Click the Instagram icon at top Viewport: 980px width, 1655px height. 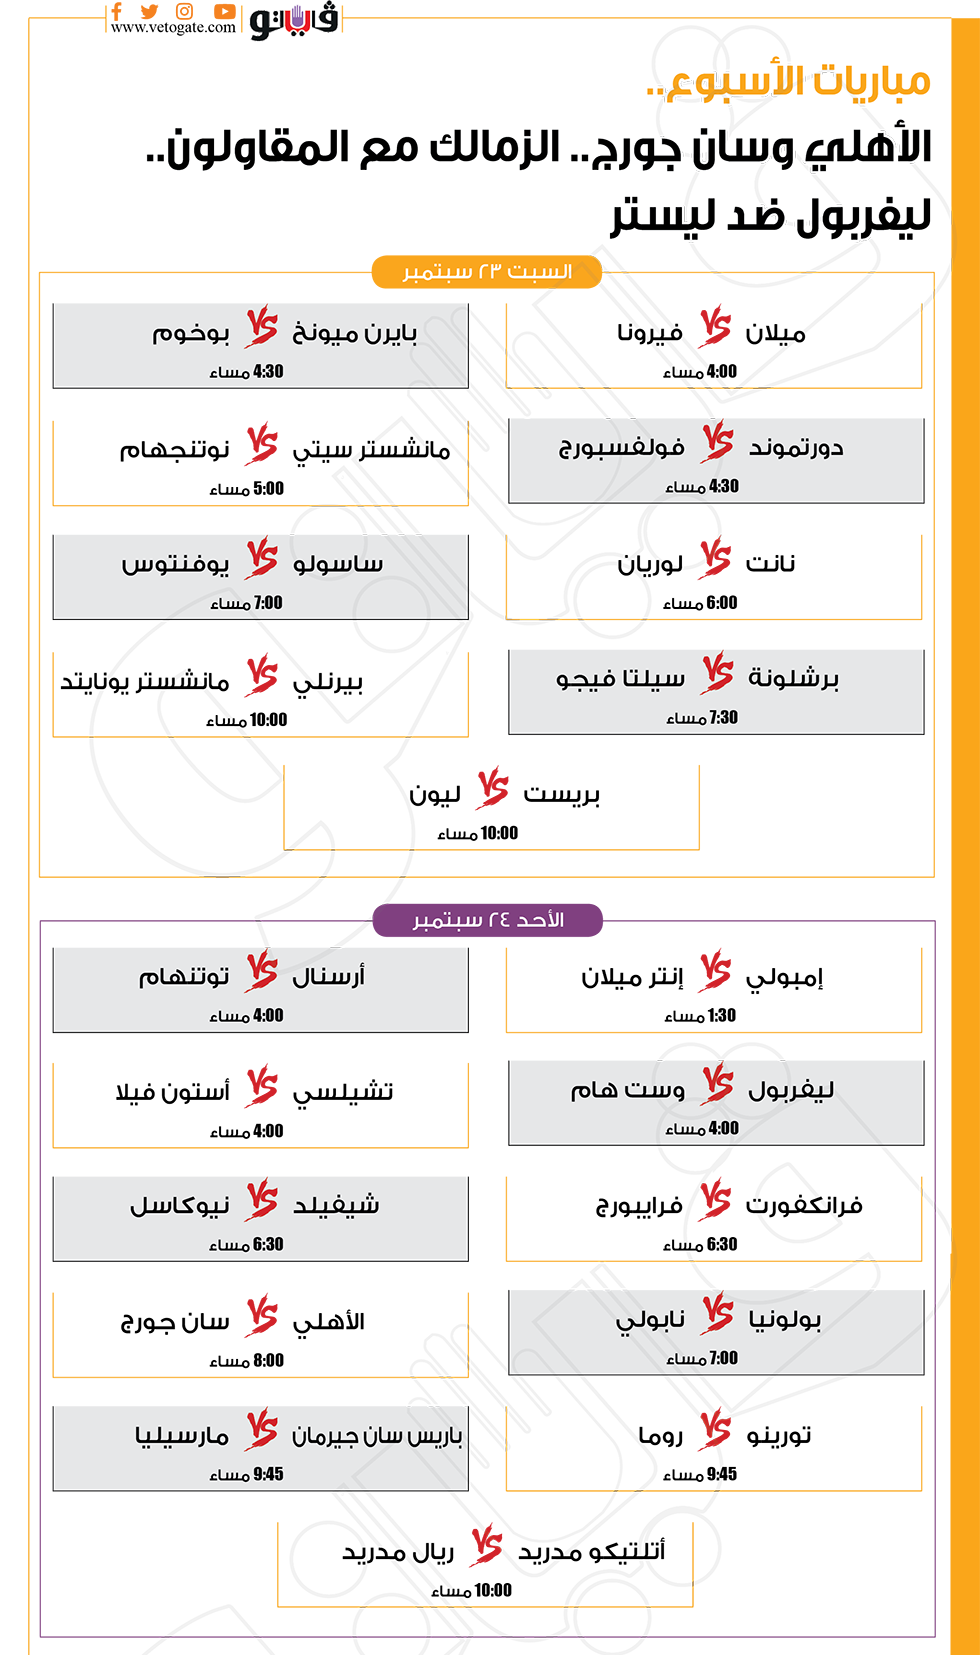click(x=185, y=12)
